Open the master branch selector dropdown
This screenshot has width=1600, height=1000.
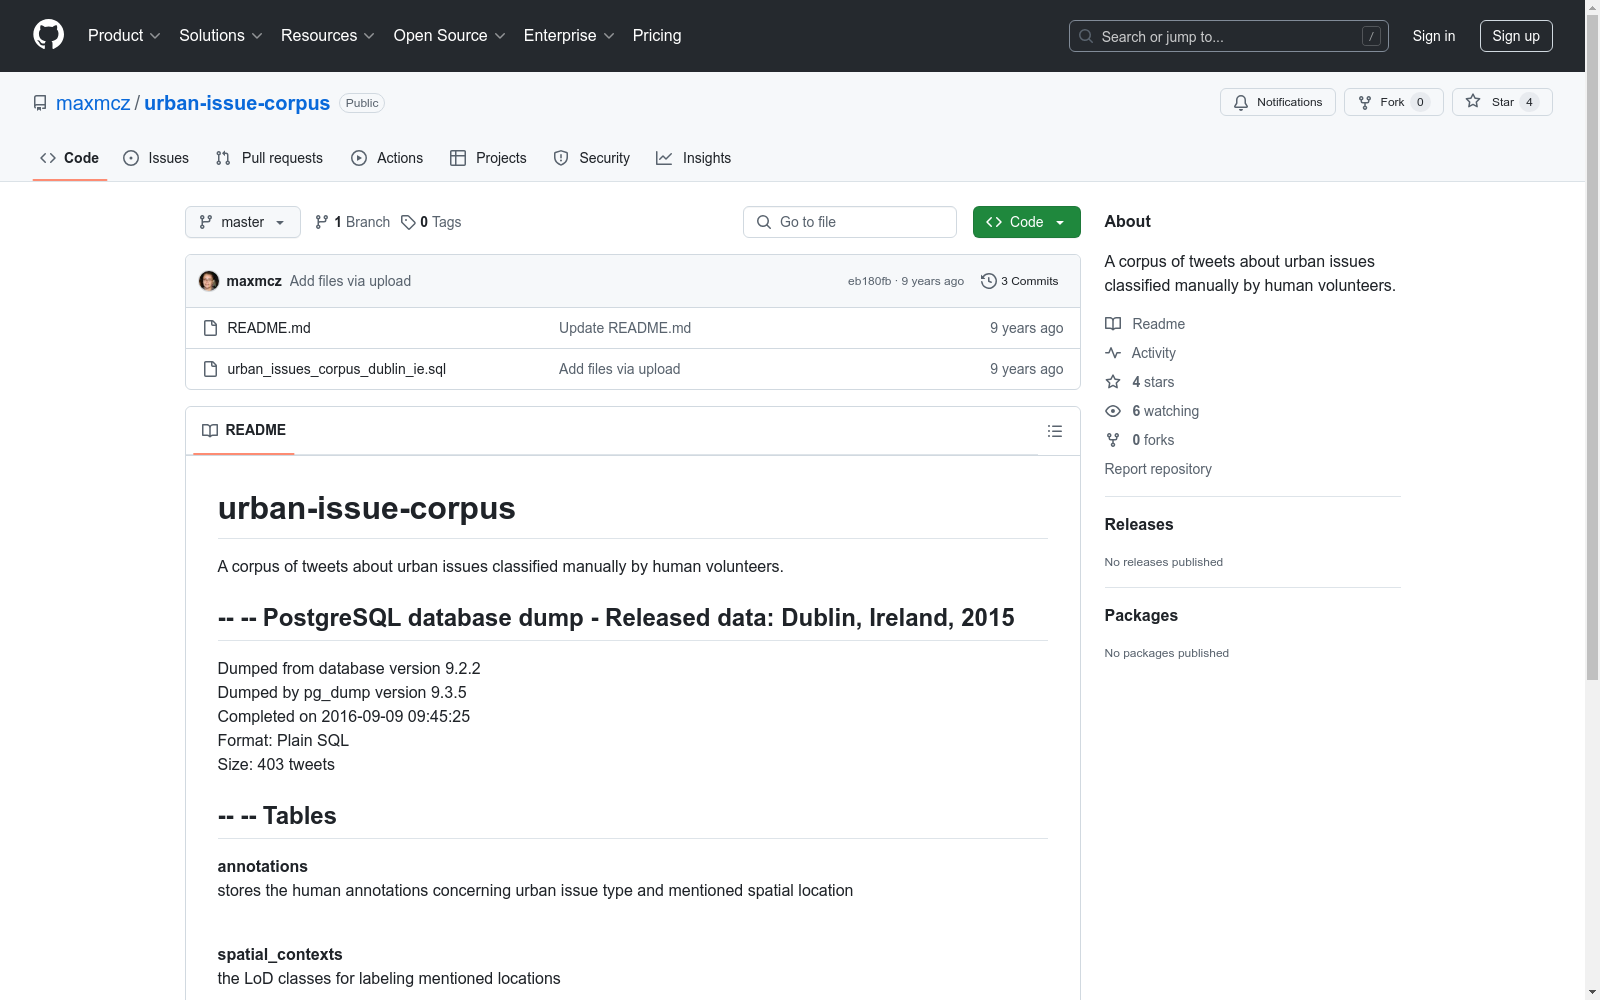[x=243, y=222]
